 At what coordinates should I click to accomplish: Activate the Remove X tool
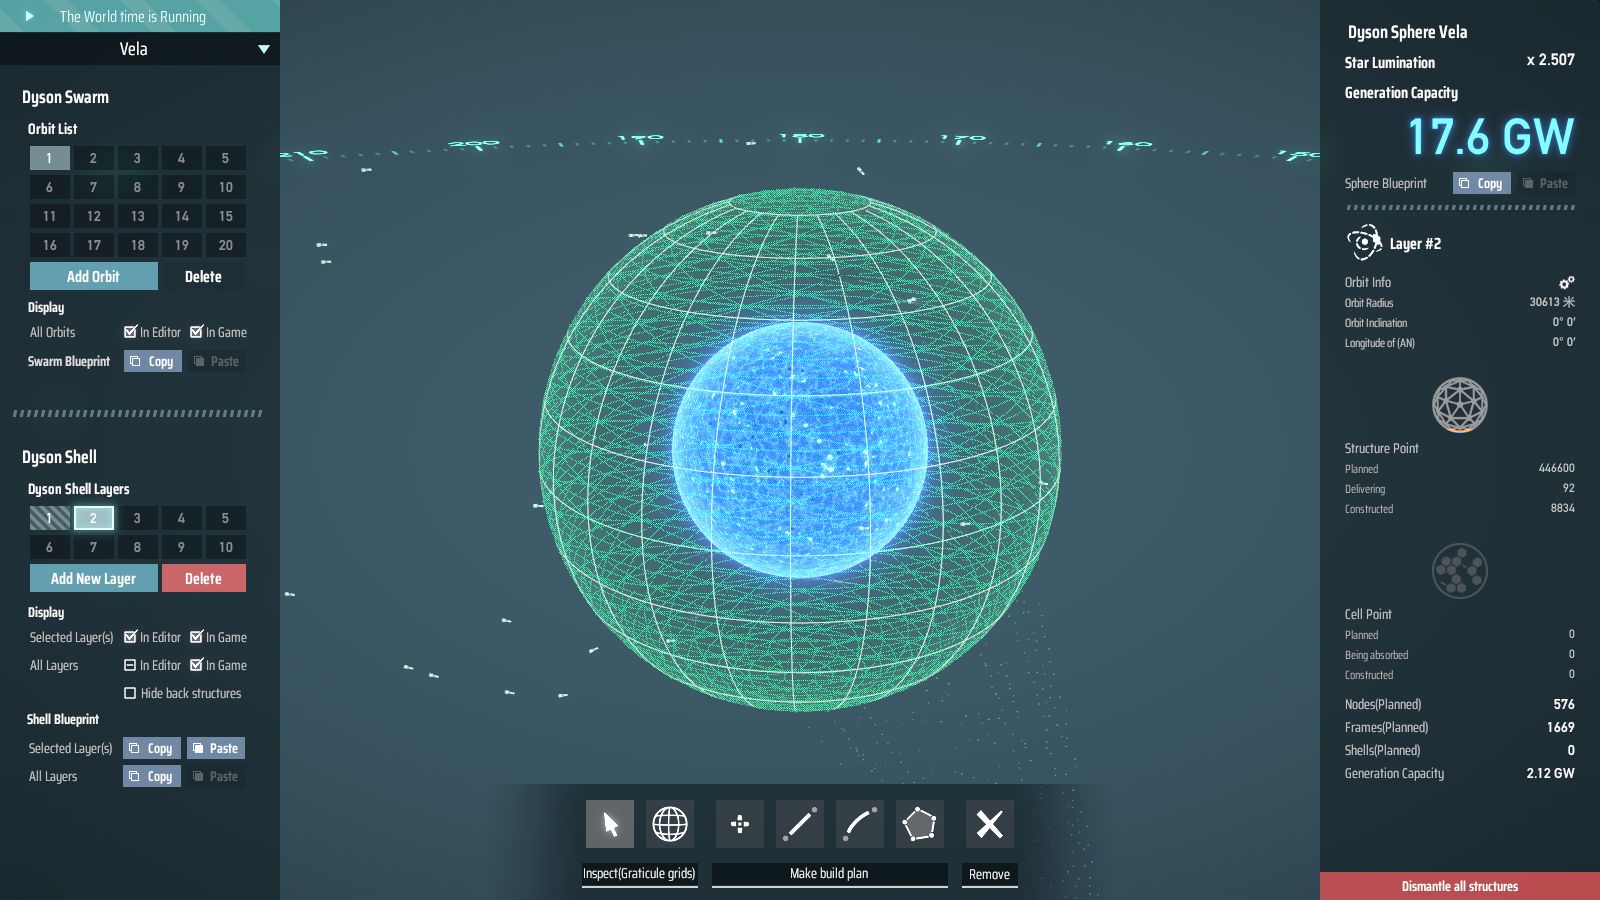pyautogui.click(x=989, y=824)
